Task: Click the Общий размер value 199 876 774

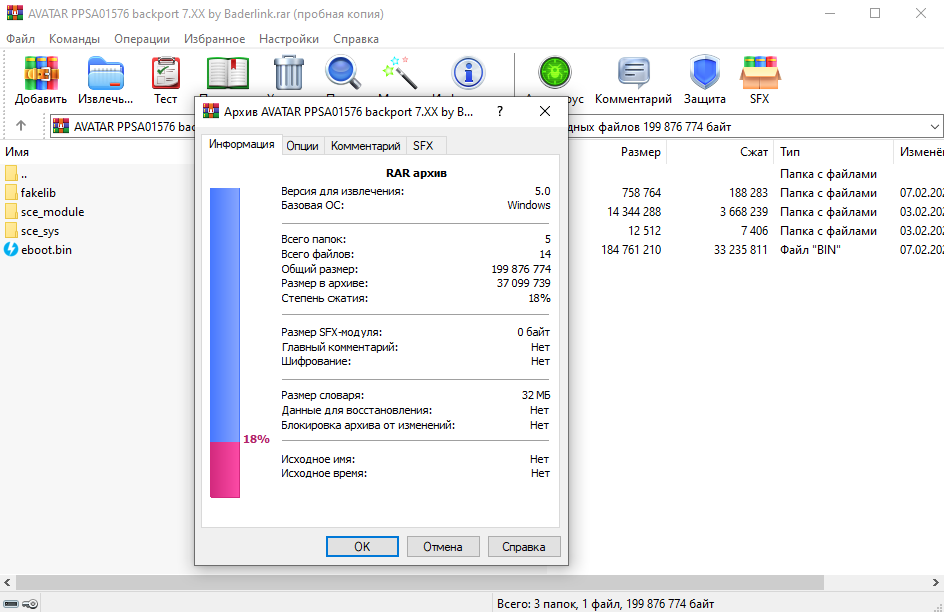Action: (x=521, y=269)
